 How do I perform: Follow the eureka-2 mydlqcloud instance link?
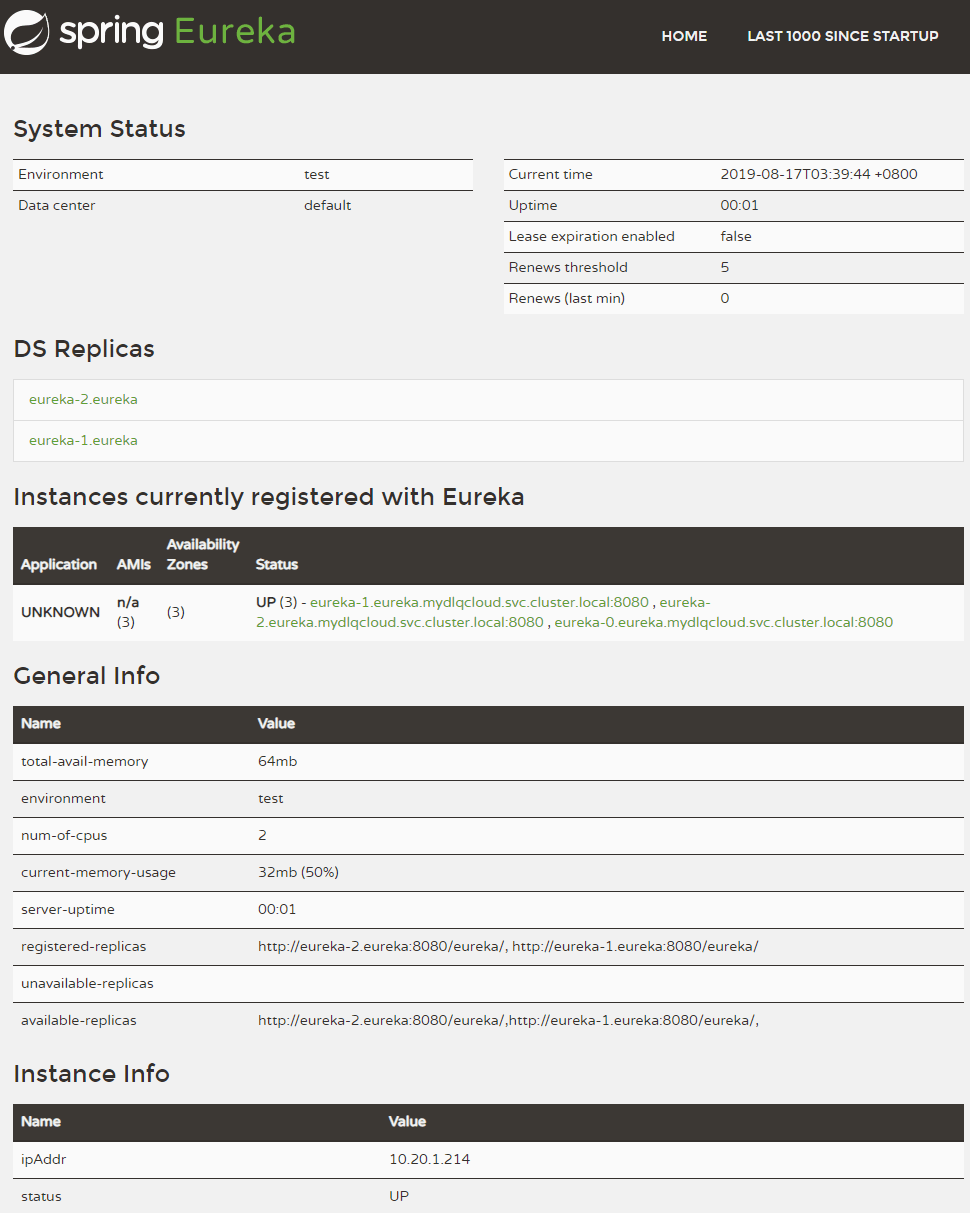(484, 612)
